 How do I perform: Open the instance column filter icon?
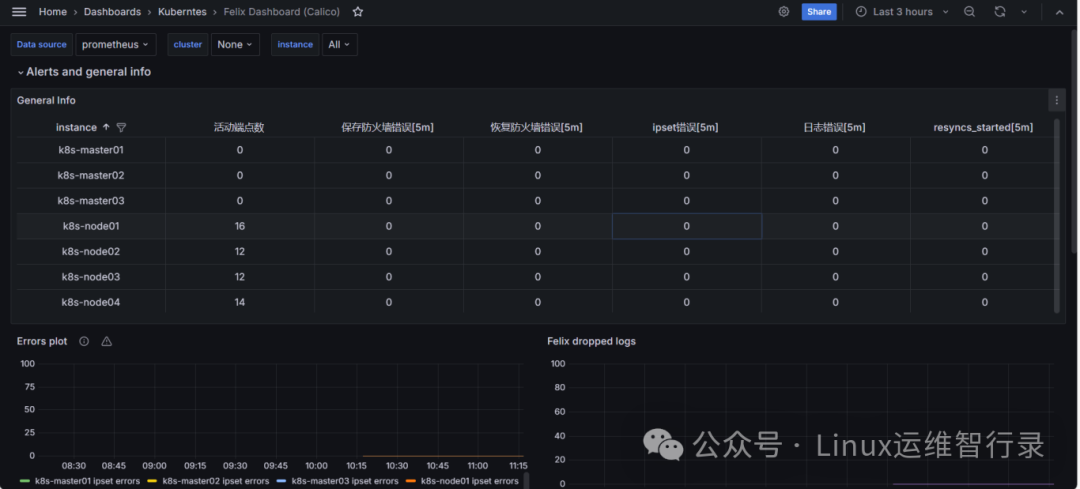coord(121,127)
